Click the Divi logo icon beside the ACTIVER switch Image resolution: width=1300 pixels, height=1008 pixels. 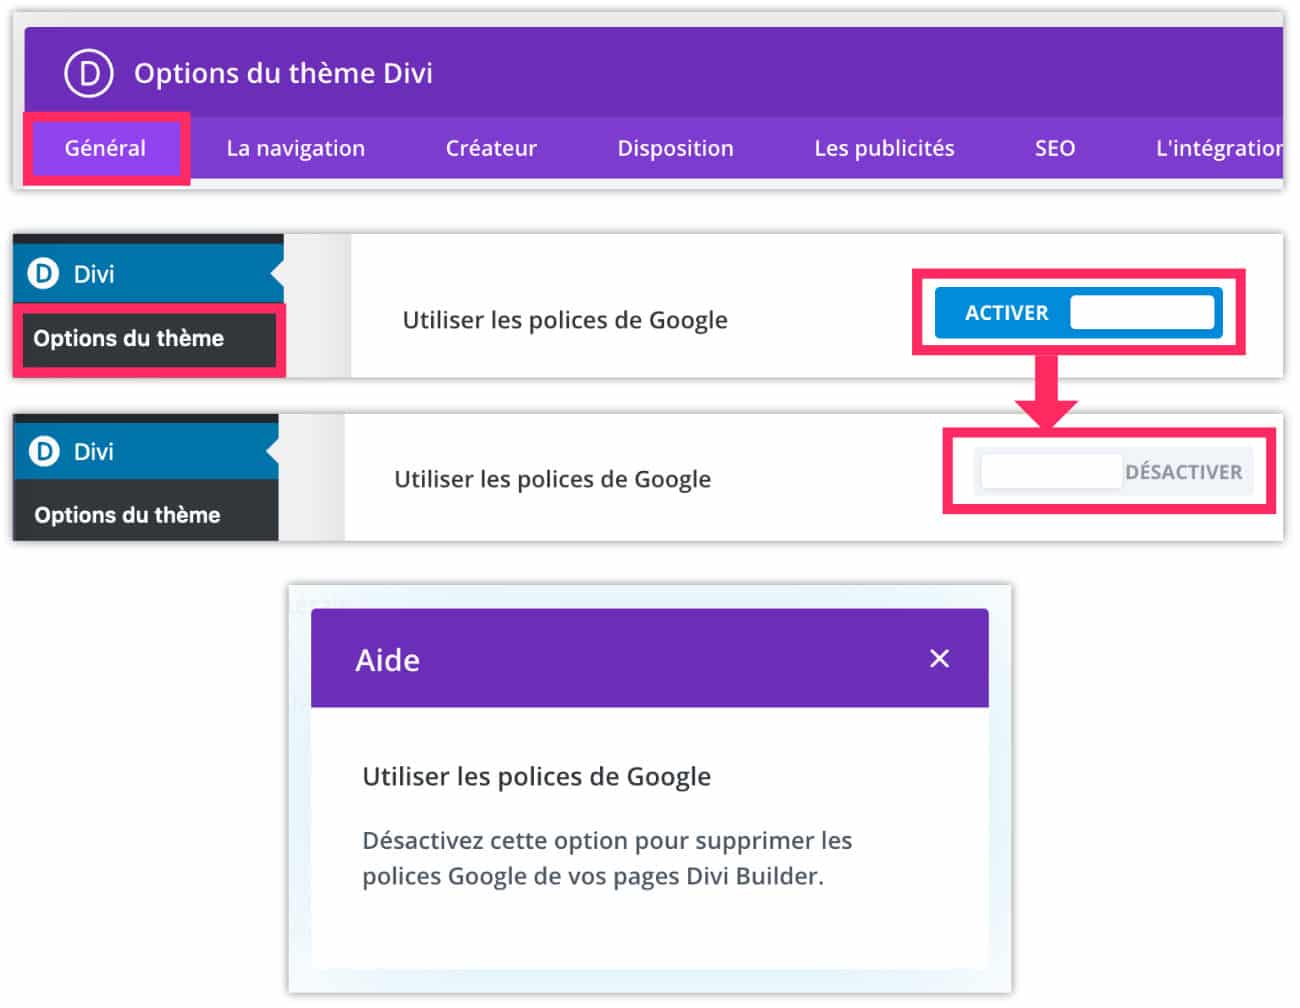point(43,273)
